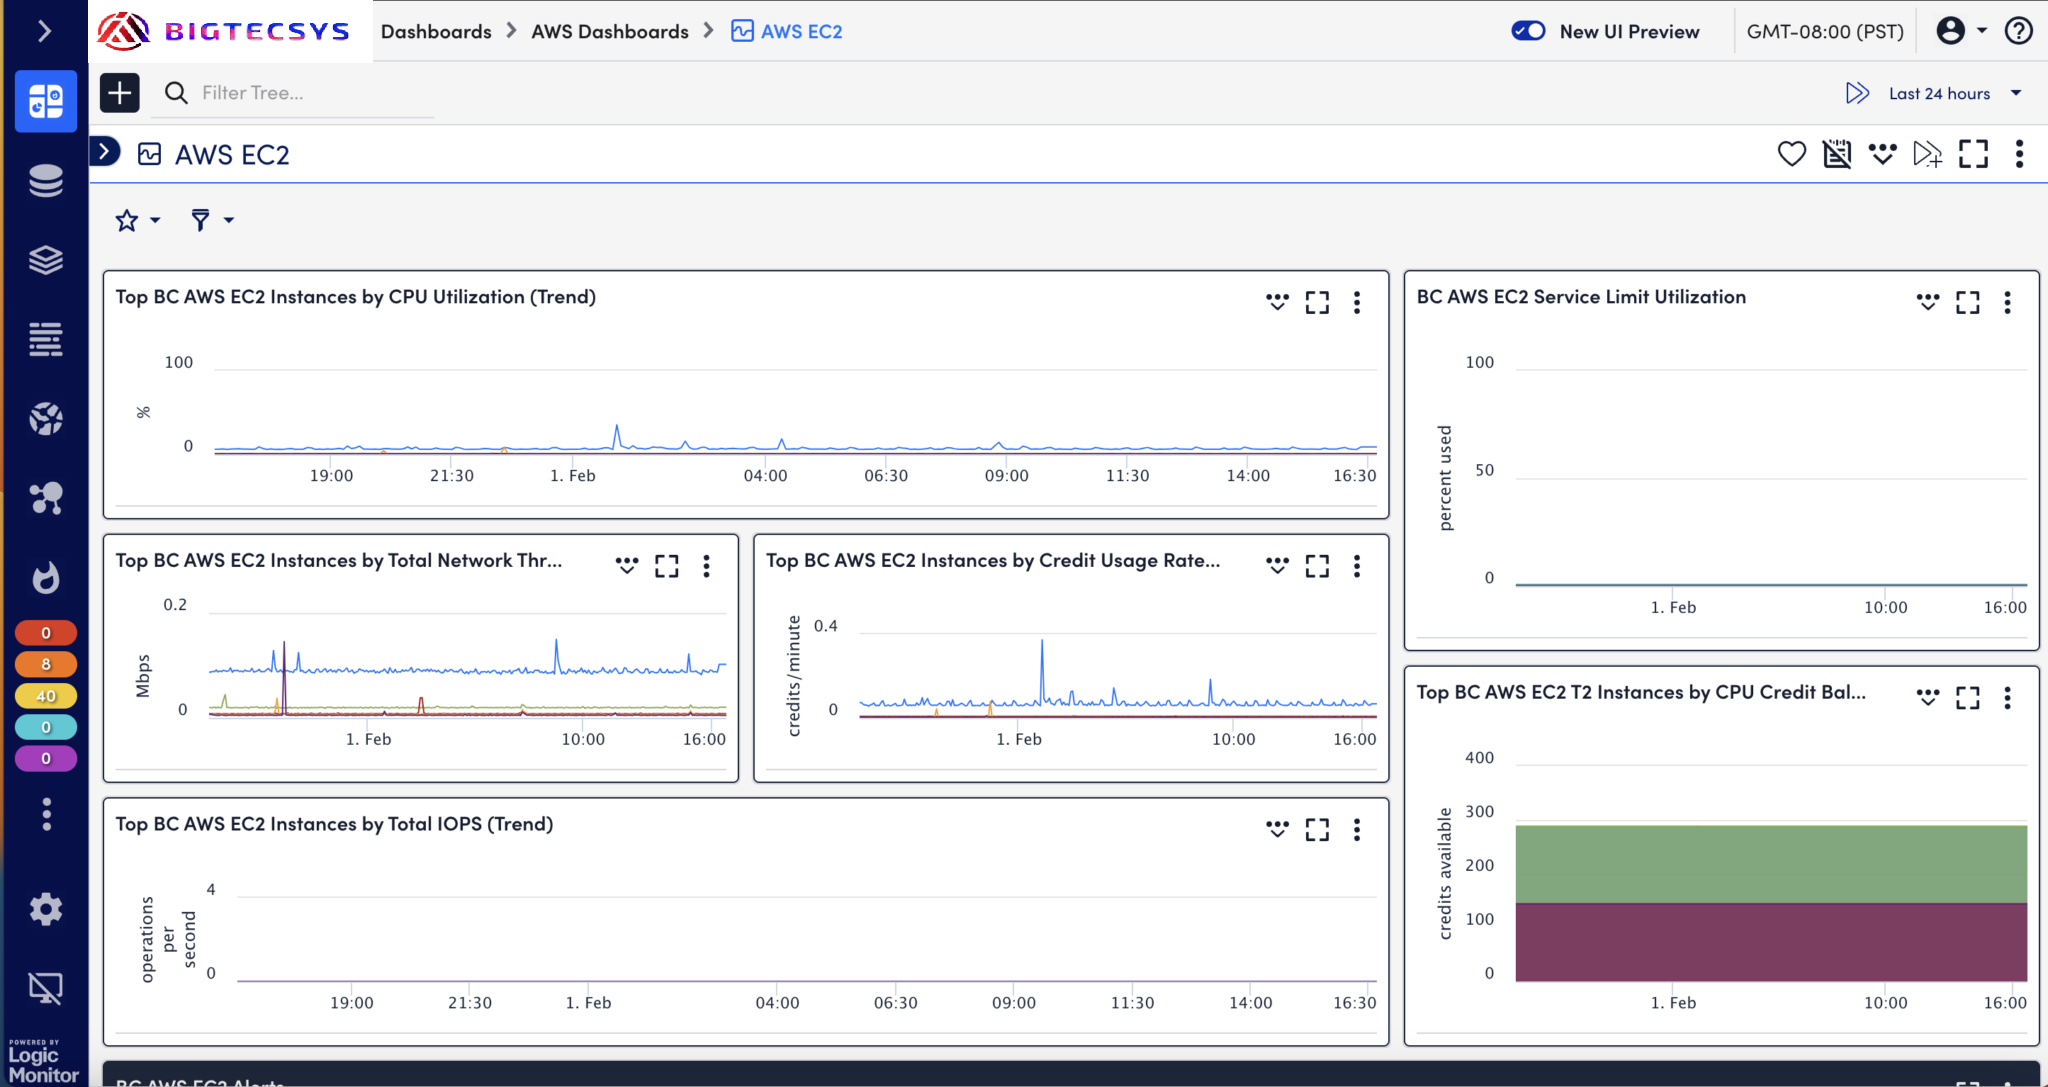Open the Resources stacked-disks sidebar icon
2048x1087 pixels.
46,181
